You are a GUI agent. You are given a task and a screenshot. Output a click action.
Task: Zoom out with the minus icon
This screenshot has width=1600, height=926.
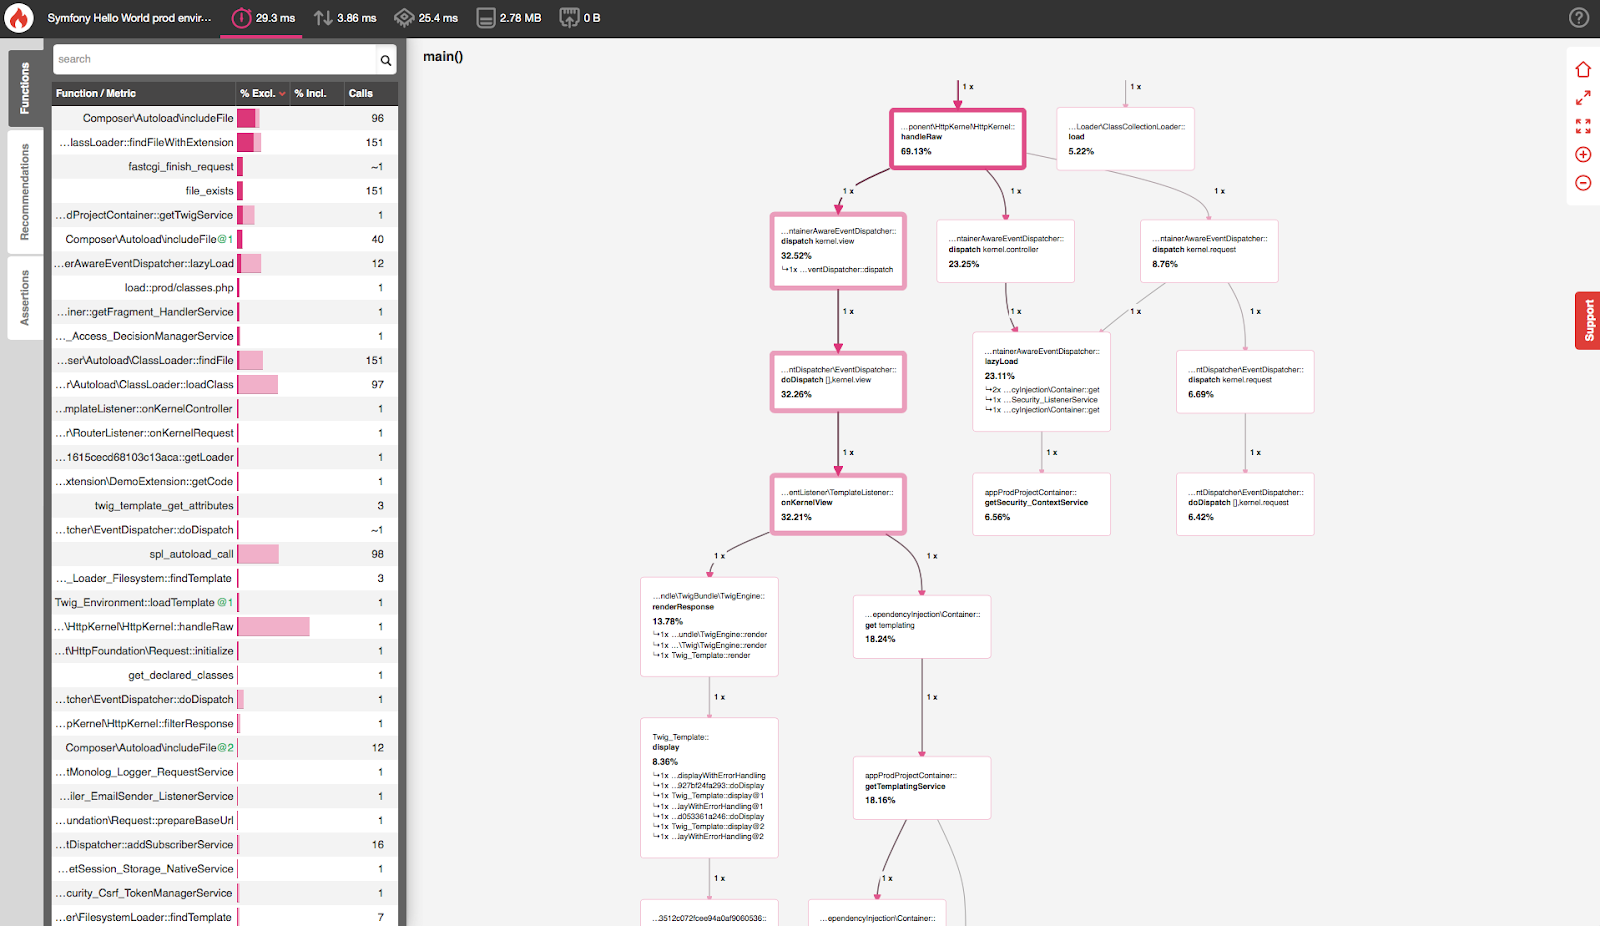(1583, 182)
